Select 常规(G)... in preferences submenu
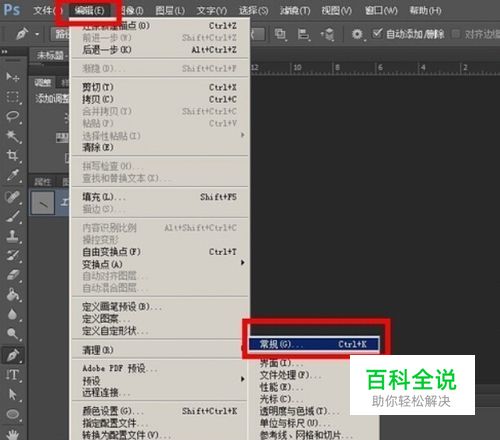Viewport: 500px width, 440px height. click(x=314, y=344)
